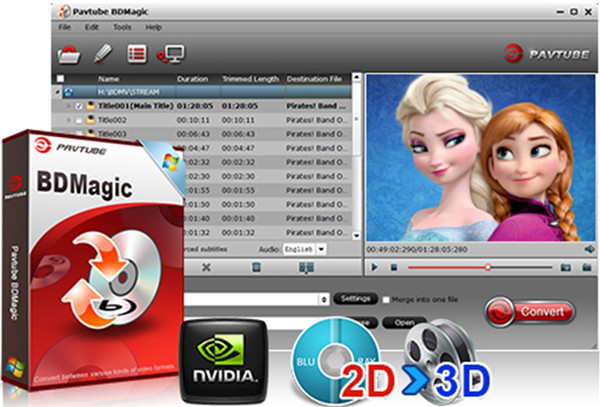Click Trimmed Length cell 00:02:32
Screen dimensions: 600x407
pyautogui.click(x=238, y=162)
